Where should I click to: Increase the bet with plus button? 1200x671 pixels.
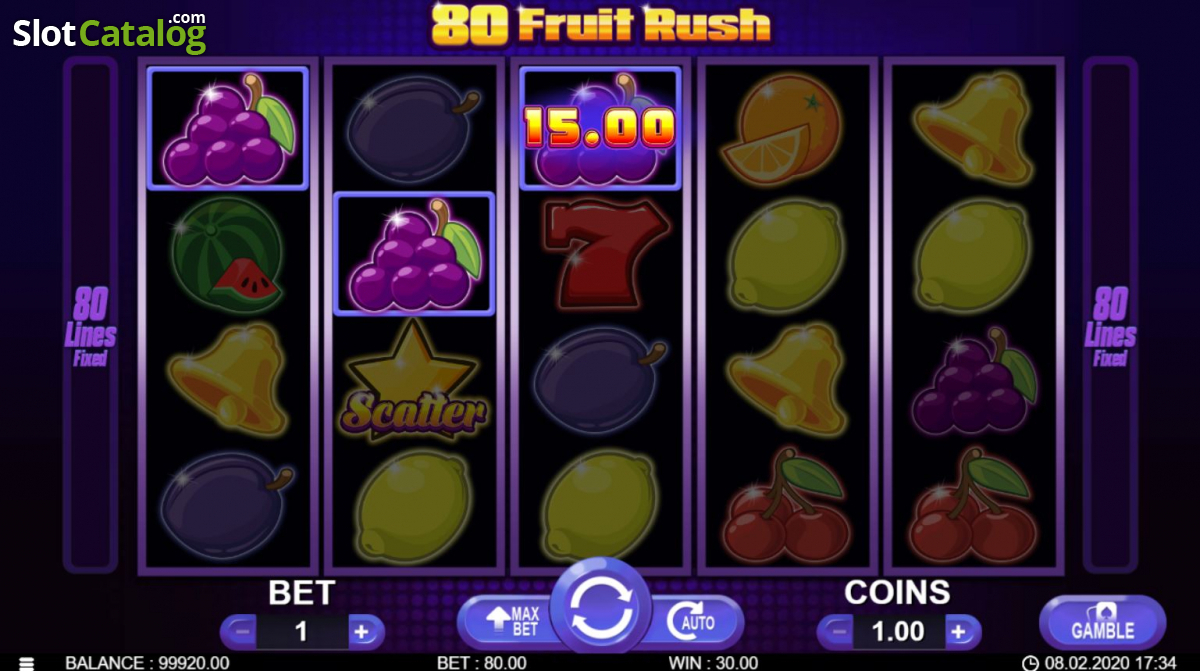pos(362,631)
